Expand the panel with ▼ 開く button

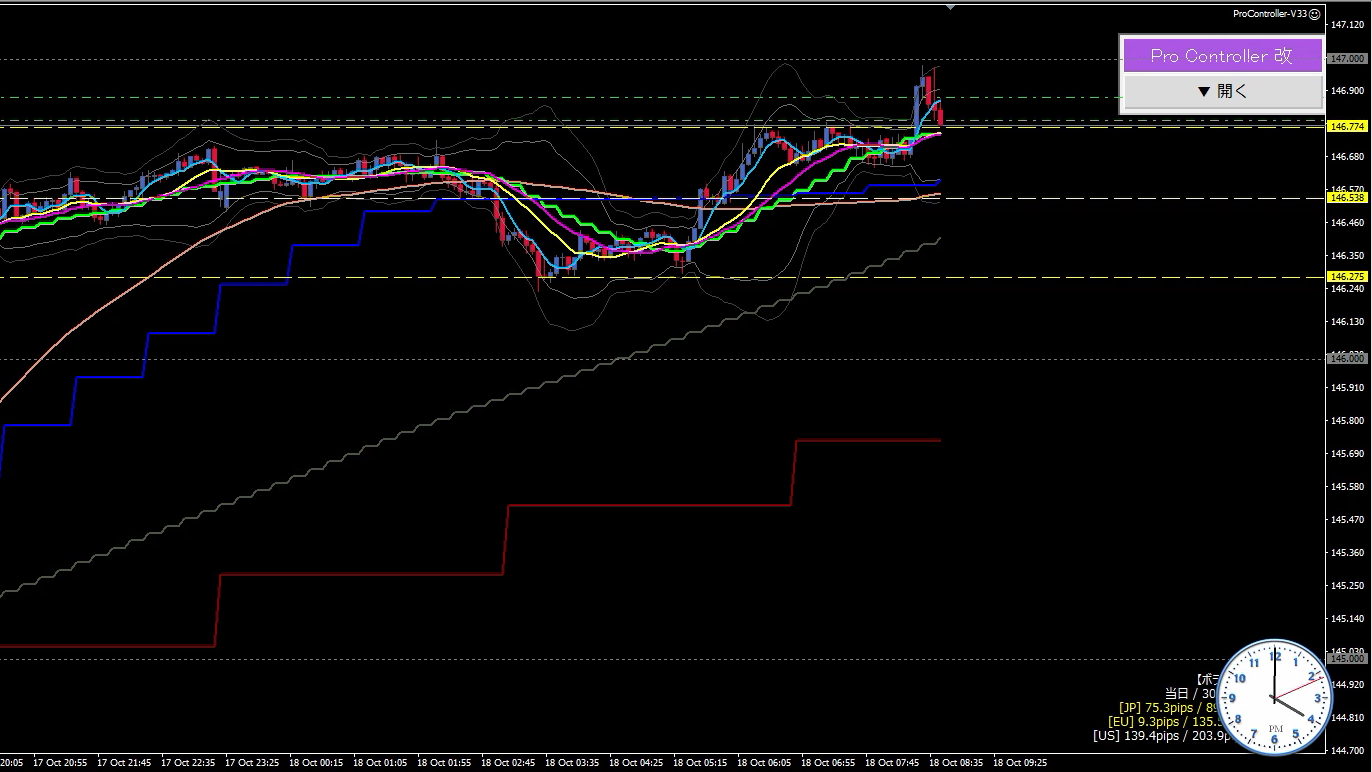[1222, 91]
